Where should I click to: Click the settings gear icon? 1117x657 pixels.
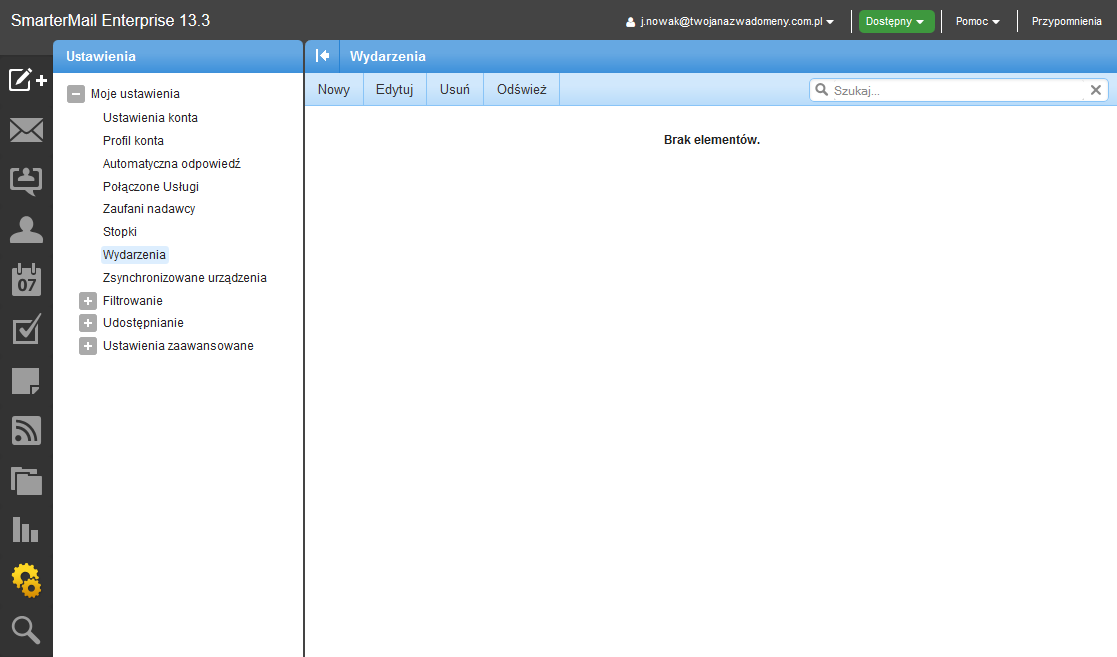click(x=26, y=580)
